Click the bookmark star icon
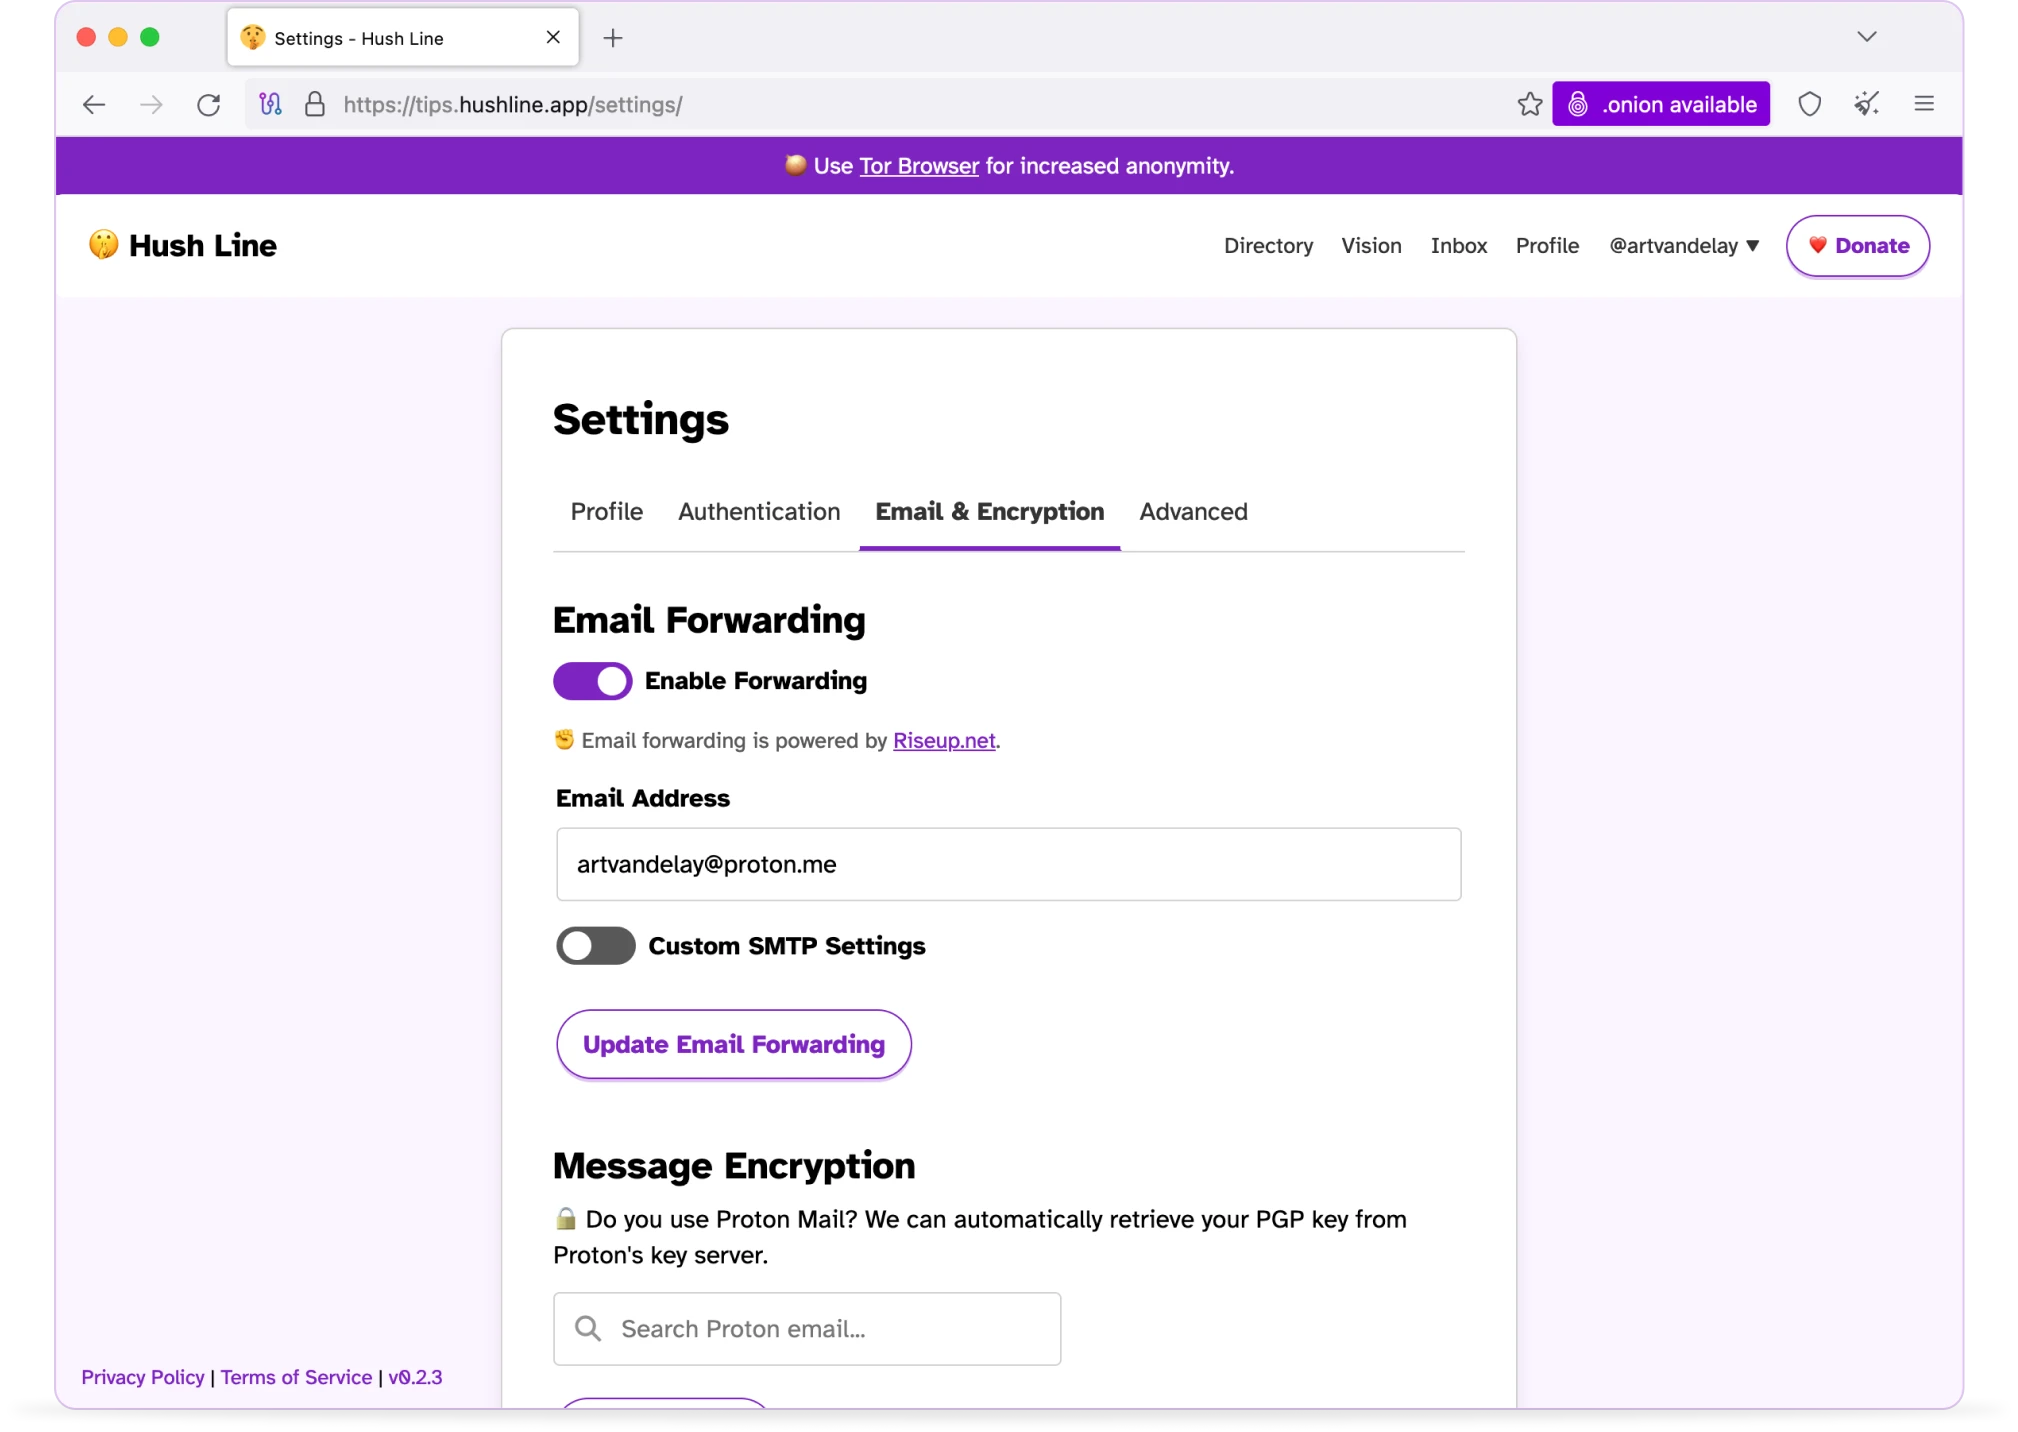Viewport: 2018px width, 1432px height. [1530, 104]
